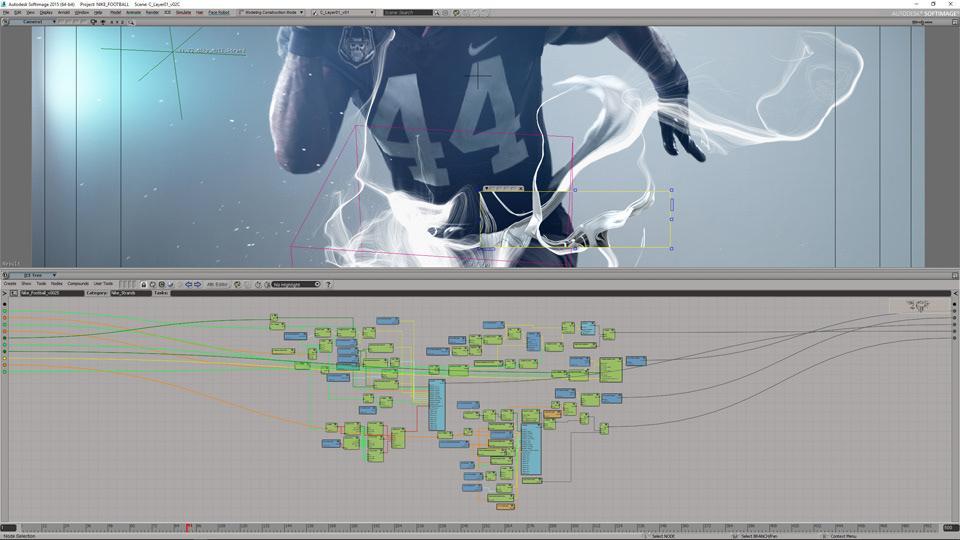This screenshot has height=540, width=960.
Task: Click the viewport zoom magnifier icon
Action: [x=131, y=22]
